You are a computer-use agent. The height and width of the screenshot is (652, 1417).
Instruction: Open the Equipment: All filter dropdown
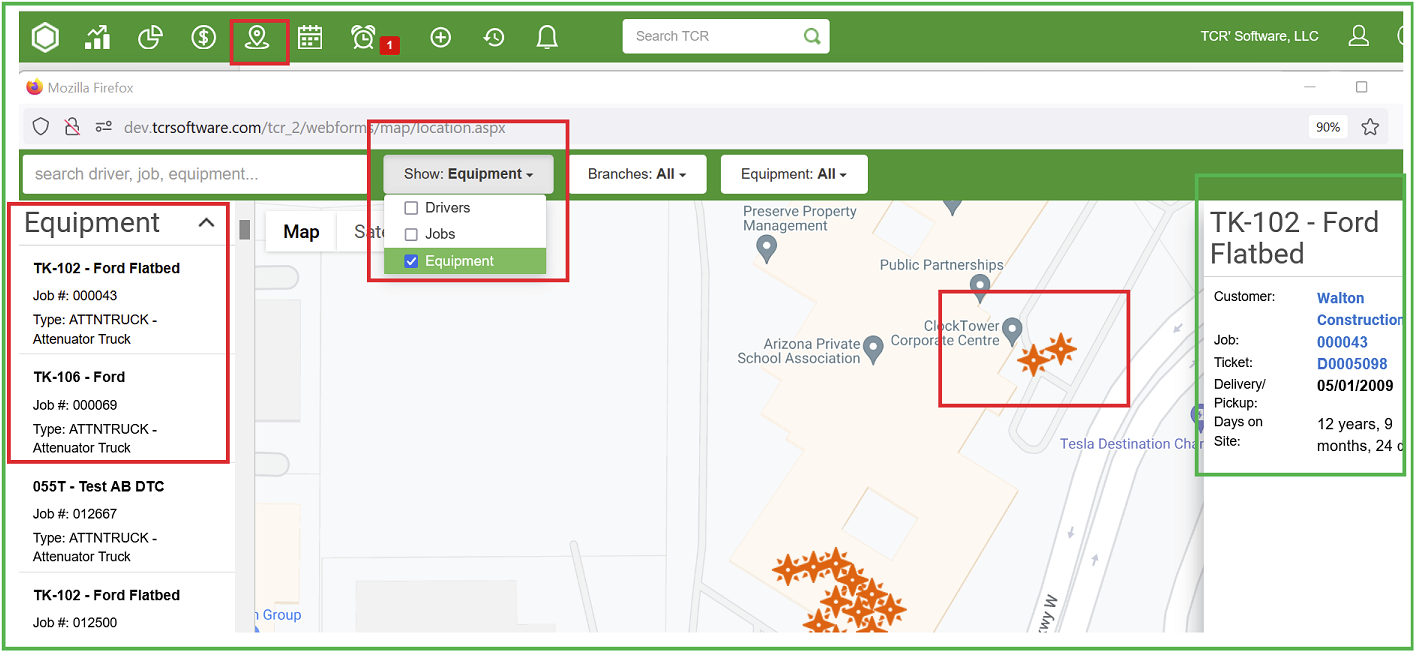click(x=794, y=174)
